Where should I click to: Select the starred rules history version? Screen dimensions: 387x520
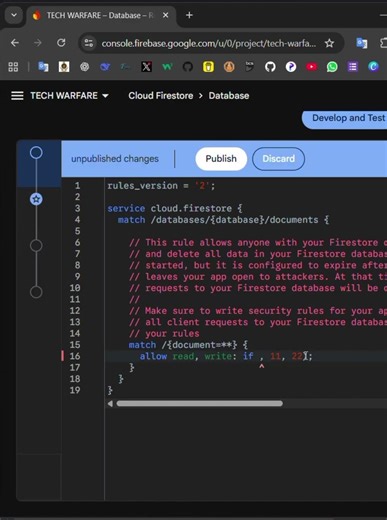pos(36,199)
